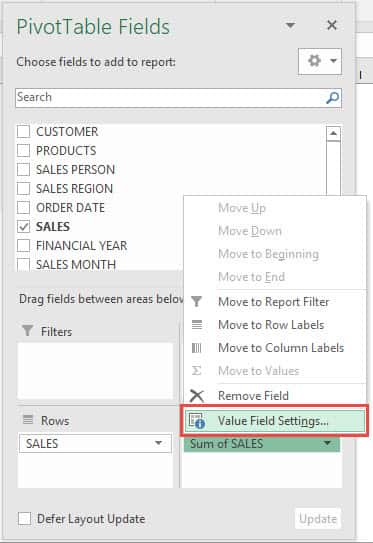Uncheck the SALES field checkbox
373x543 pixels.
point(24,226)
